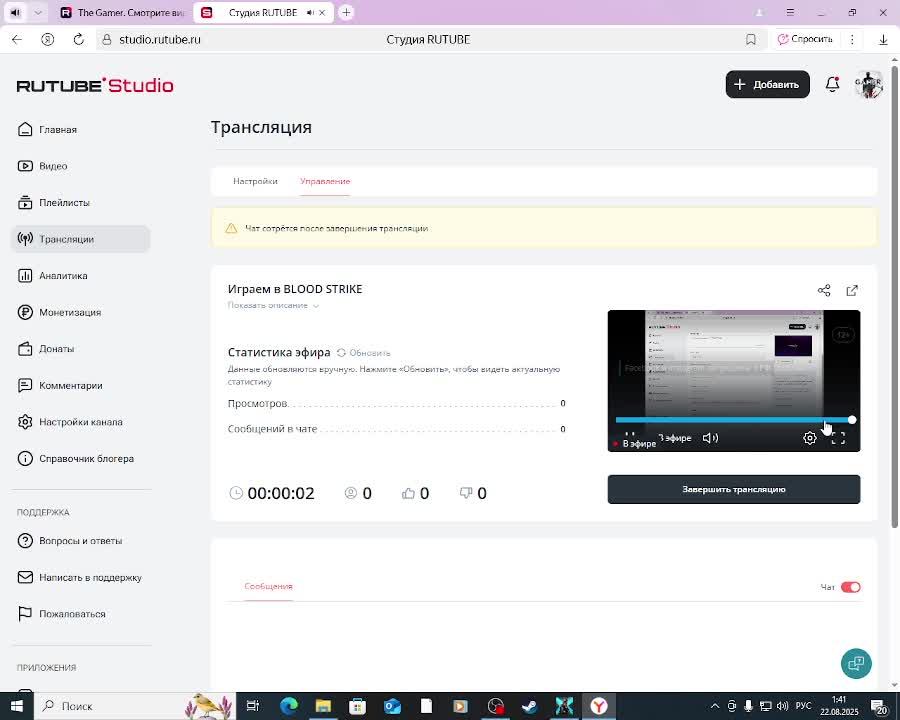Toggle the Чат switch off
Viewport: 900px width, 720px height.
coord(851,587)
